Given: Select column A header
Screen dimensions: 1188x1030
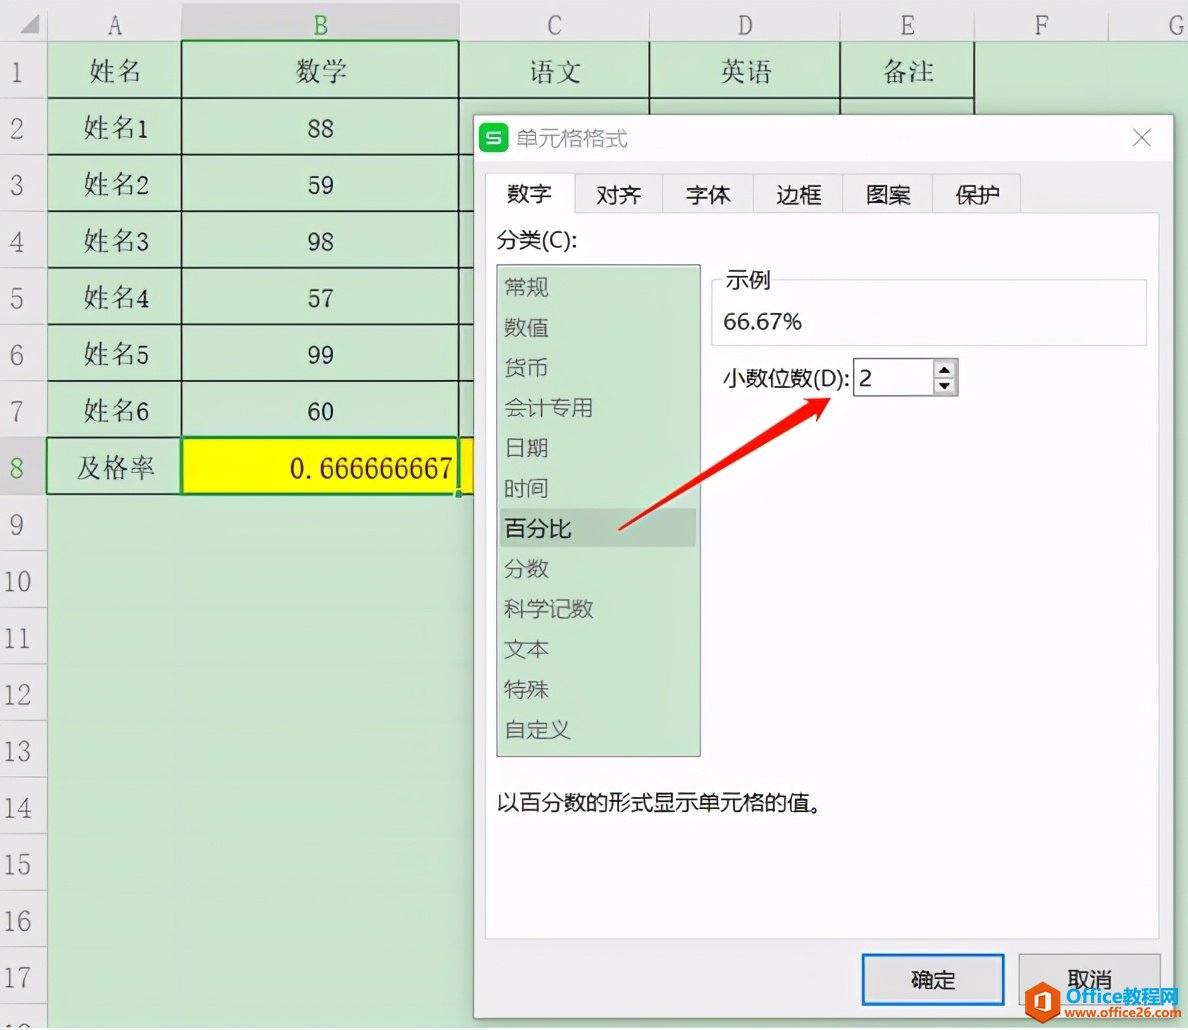Looking at the screenshot, I should (x=114, y=24).
